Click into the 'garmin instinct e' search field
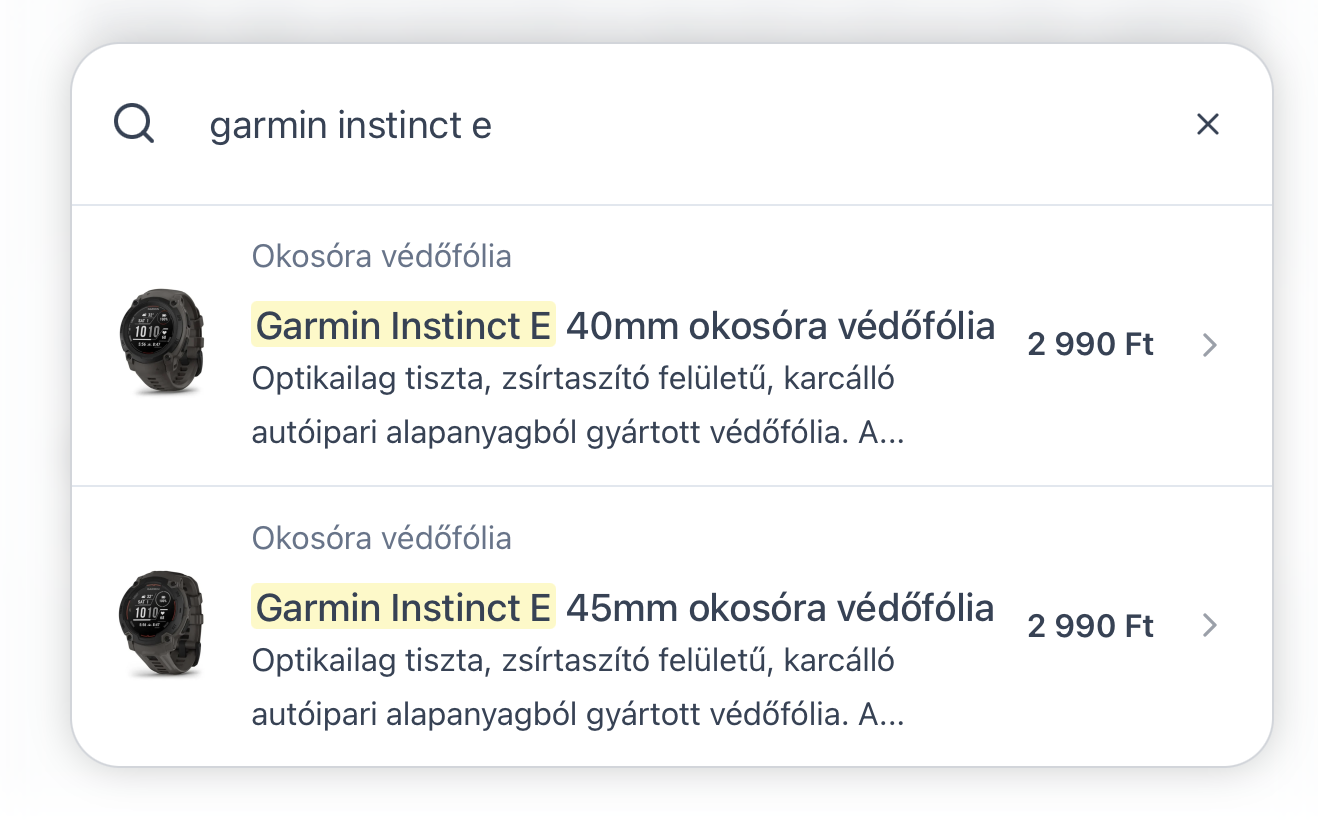The width and height of the screenshot is (1318, 822). [680, 126]
